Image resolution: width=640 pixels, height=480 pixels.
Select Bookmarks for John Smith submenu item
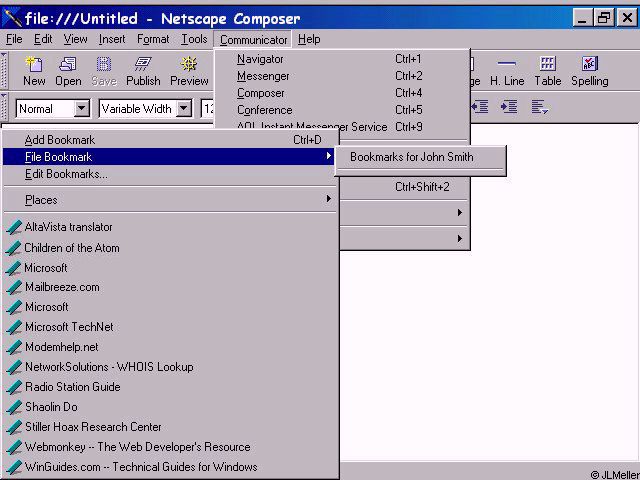click(x=420, y=157)
